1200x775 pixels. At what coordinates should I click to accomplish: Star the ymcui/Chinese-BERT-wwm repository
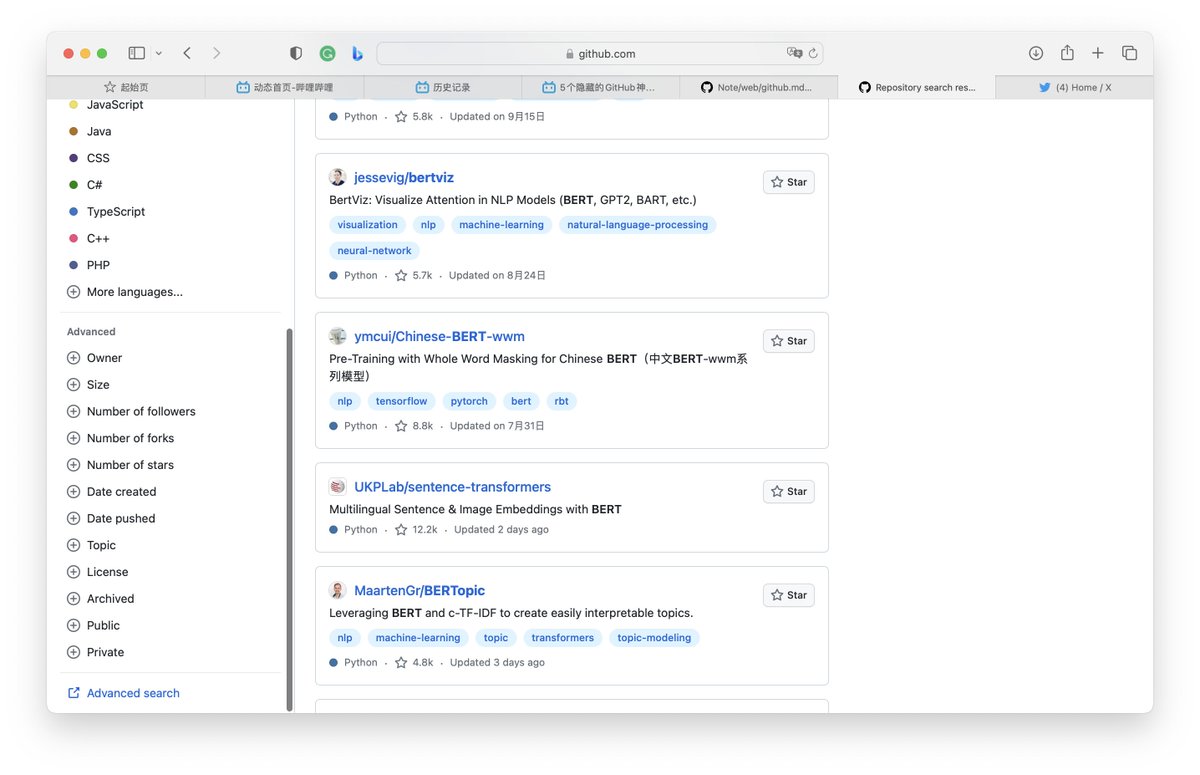pyautogui.click(x=788, y=341)
